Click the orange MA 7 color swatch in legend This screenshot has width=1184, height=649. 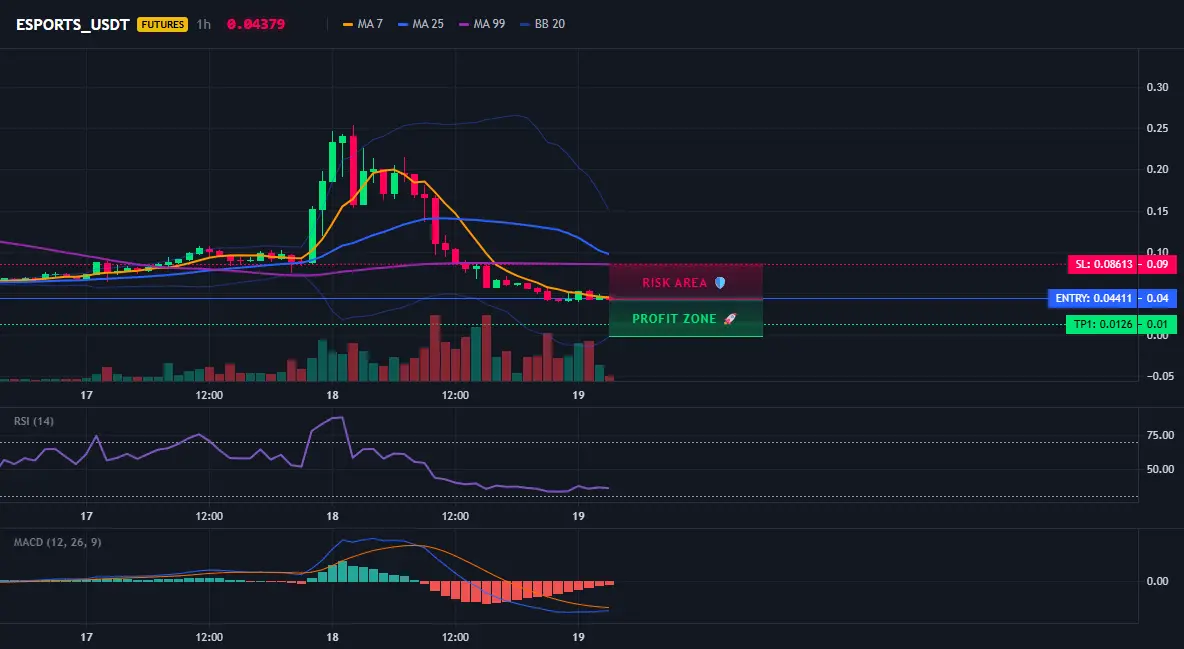pyautogui.click(x=347, y=24)
